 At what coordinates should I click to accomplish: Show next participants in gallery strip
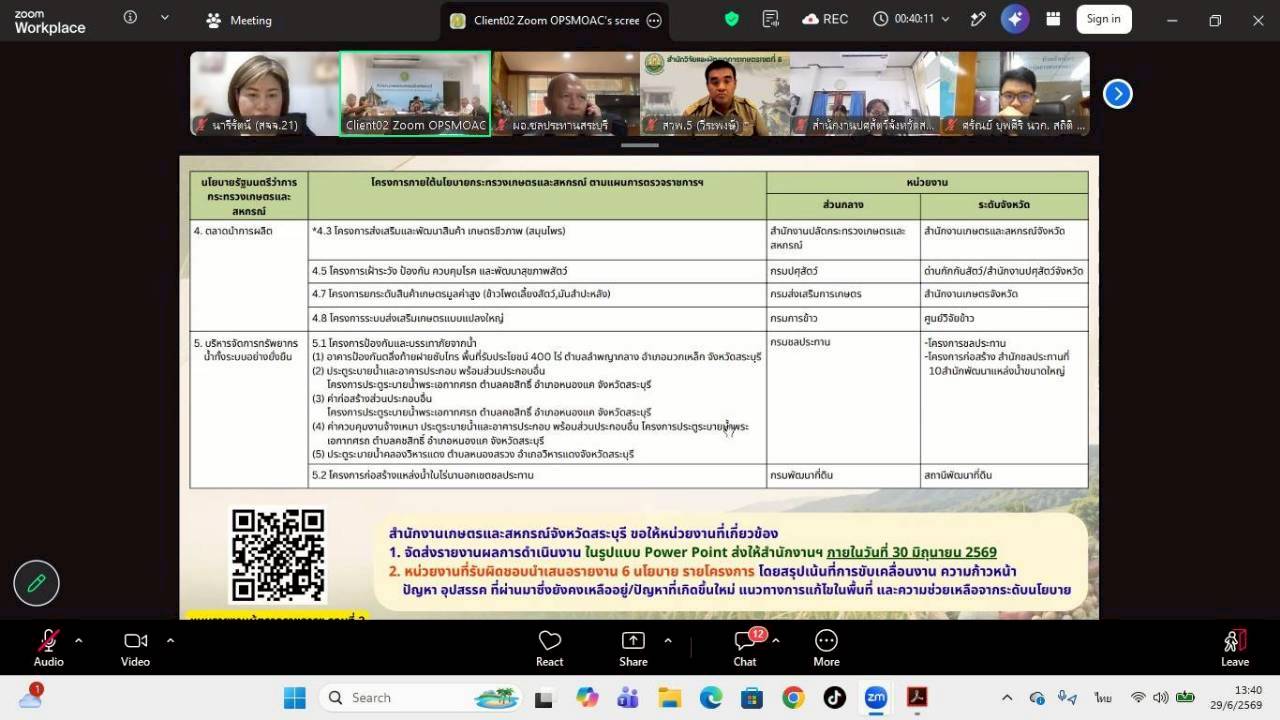click(1117, 93)
